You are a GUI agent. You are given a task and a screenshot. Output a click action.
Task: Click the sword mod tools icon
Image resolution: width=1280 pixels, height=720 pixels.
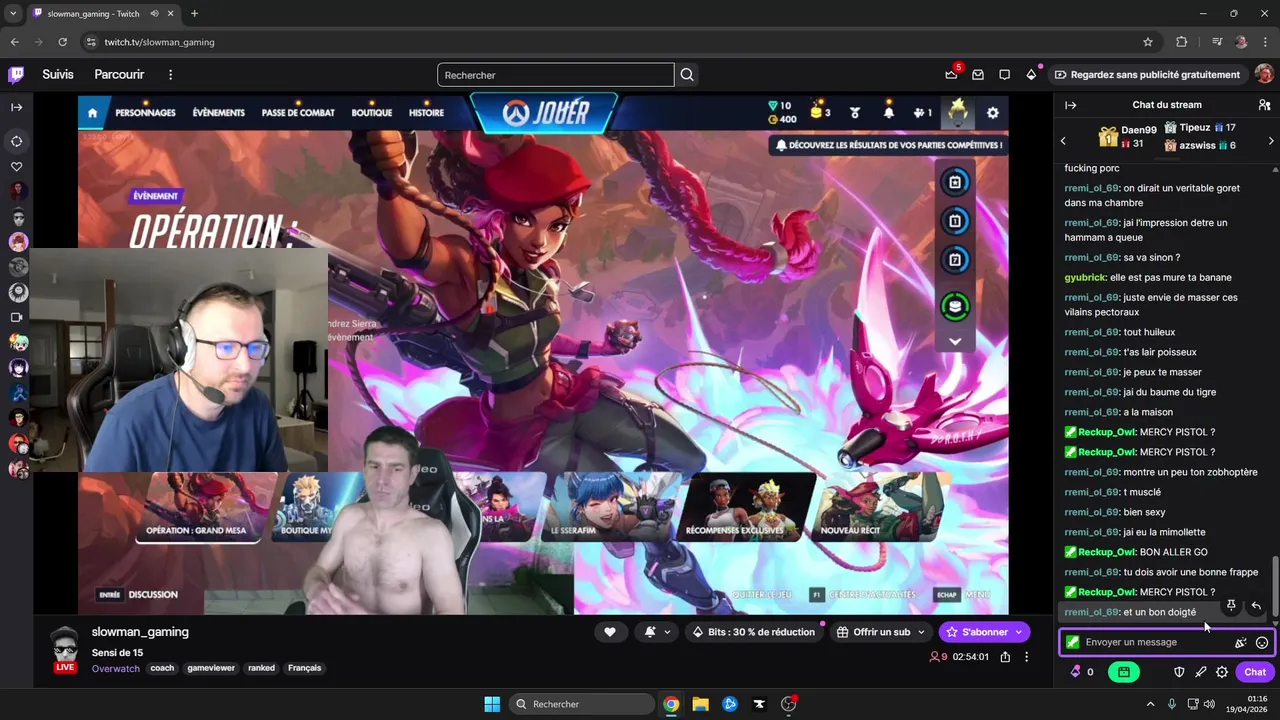tap(1200, 672)
